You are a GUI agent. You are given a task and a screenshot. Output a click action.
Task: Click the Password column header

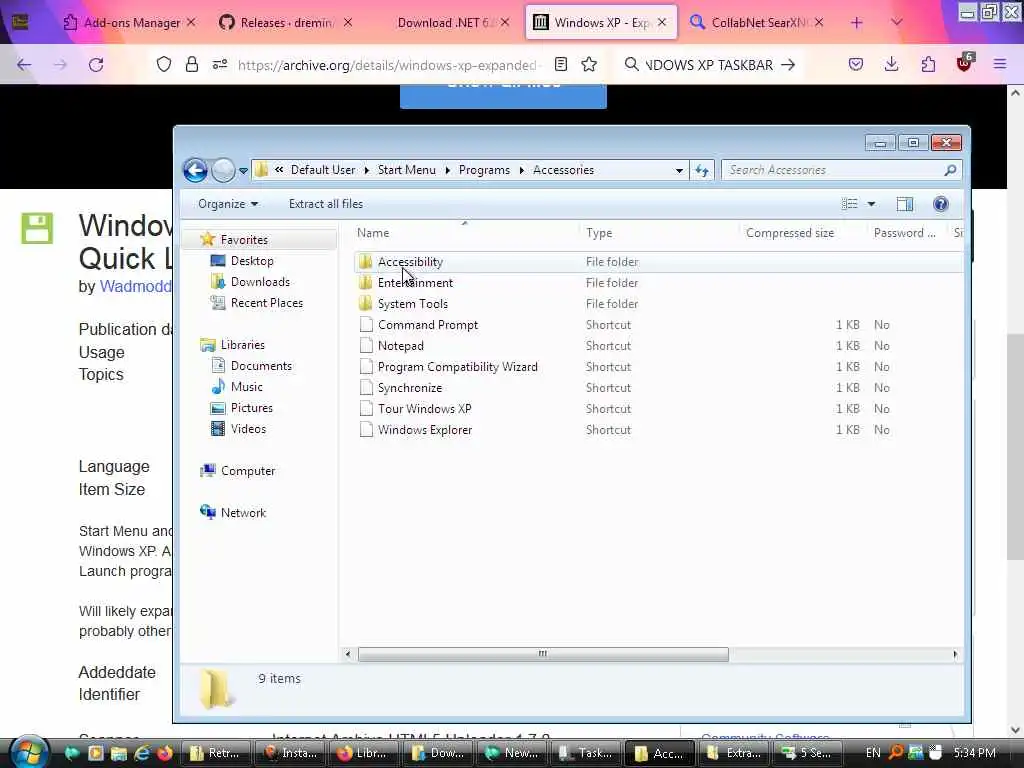904,232
